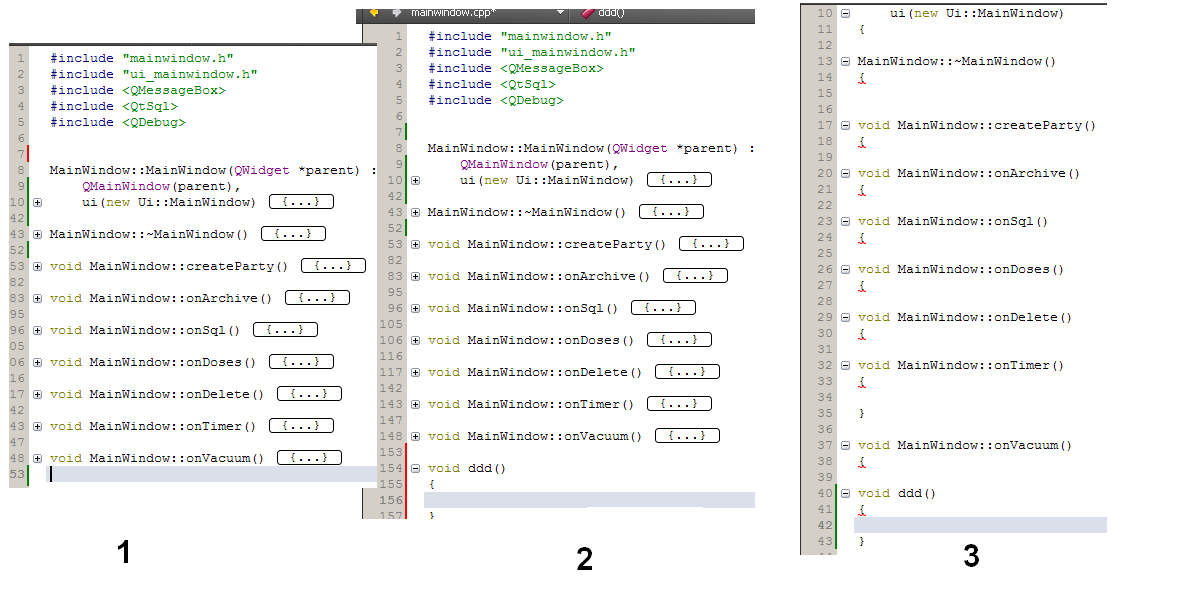Click the Go Back navigation arrow

tap(375, 13)
